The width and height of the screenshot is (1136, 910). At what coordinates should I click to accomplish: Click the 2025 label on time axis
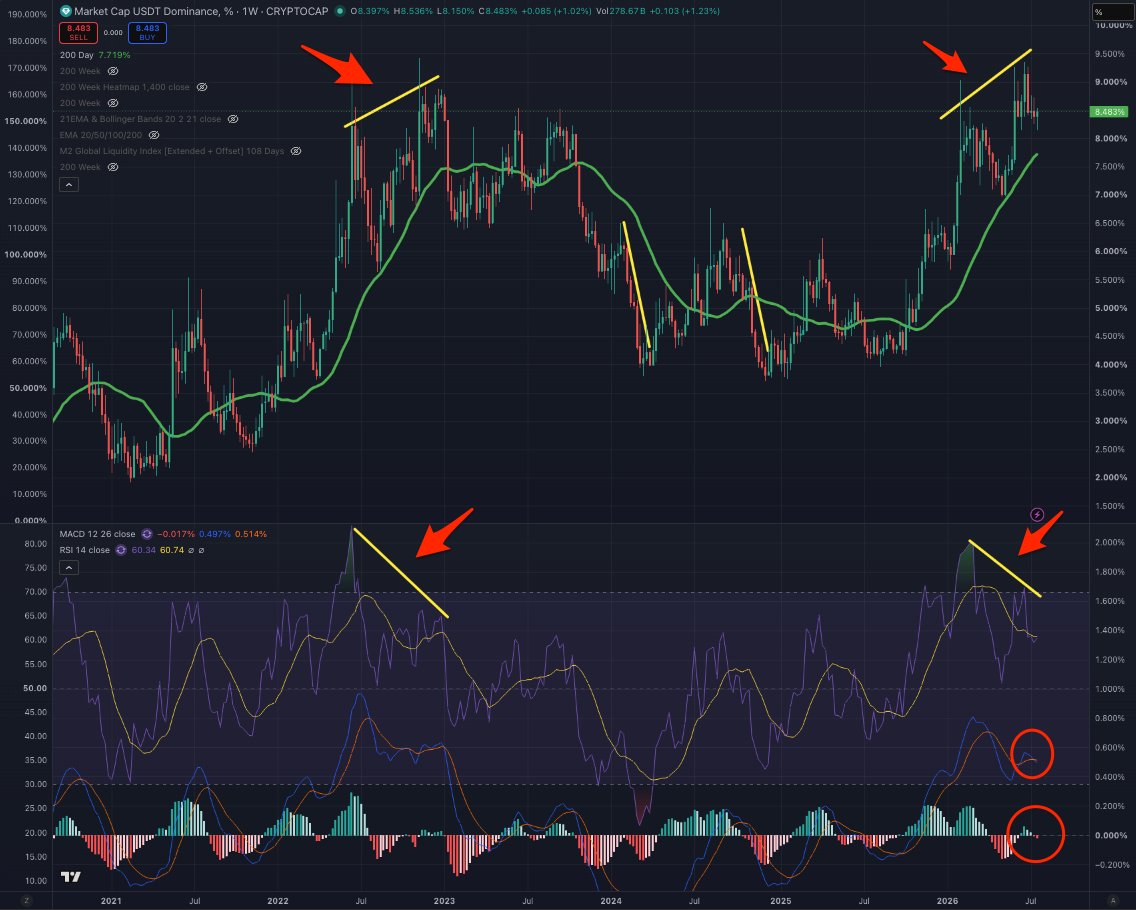[781, 901]
